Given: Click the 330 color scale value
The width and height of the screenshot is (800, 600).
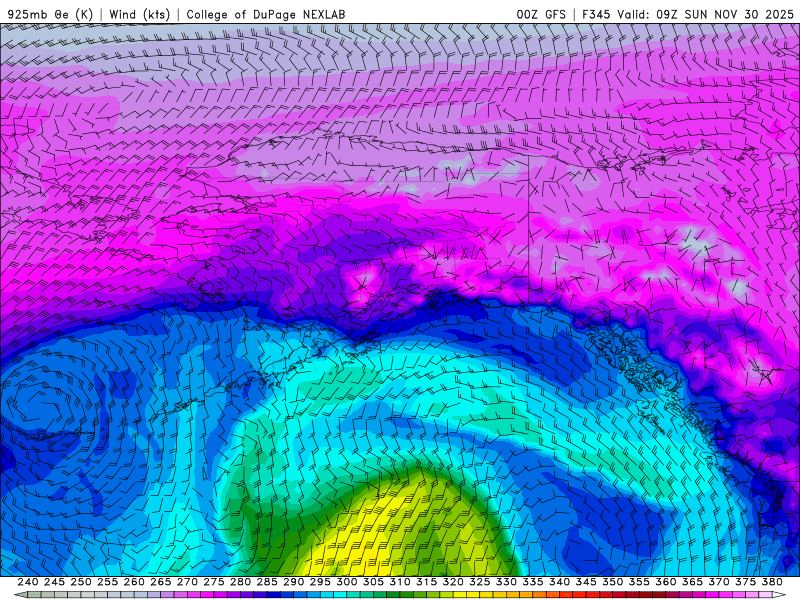Looking at the screenshot, I should point(506,582).
